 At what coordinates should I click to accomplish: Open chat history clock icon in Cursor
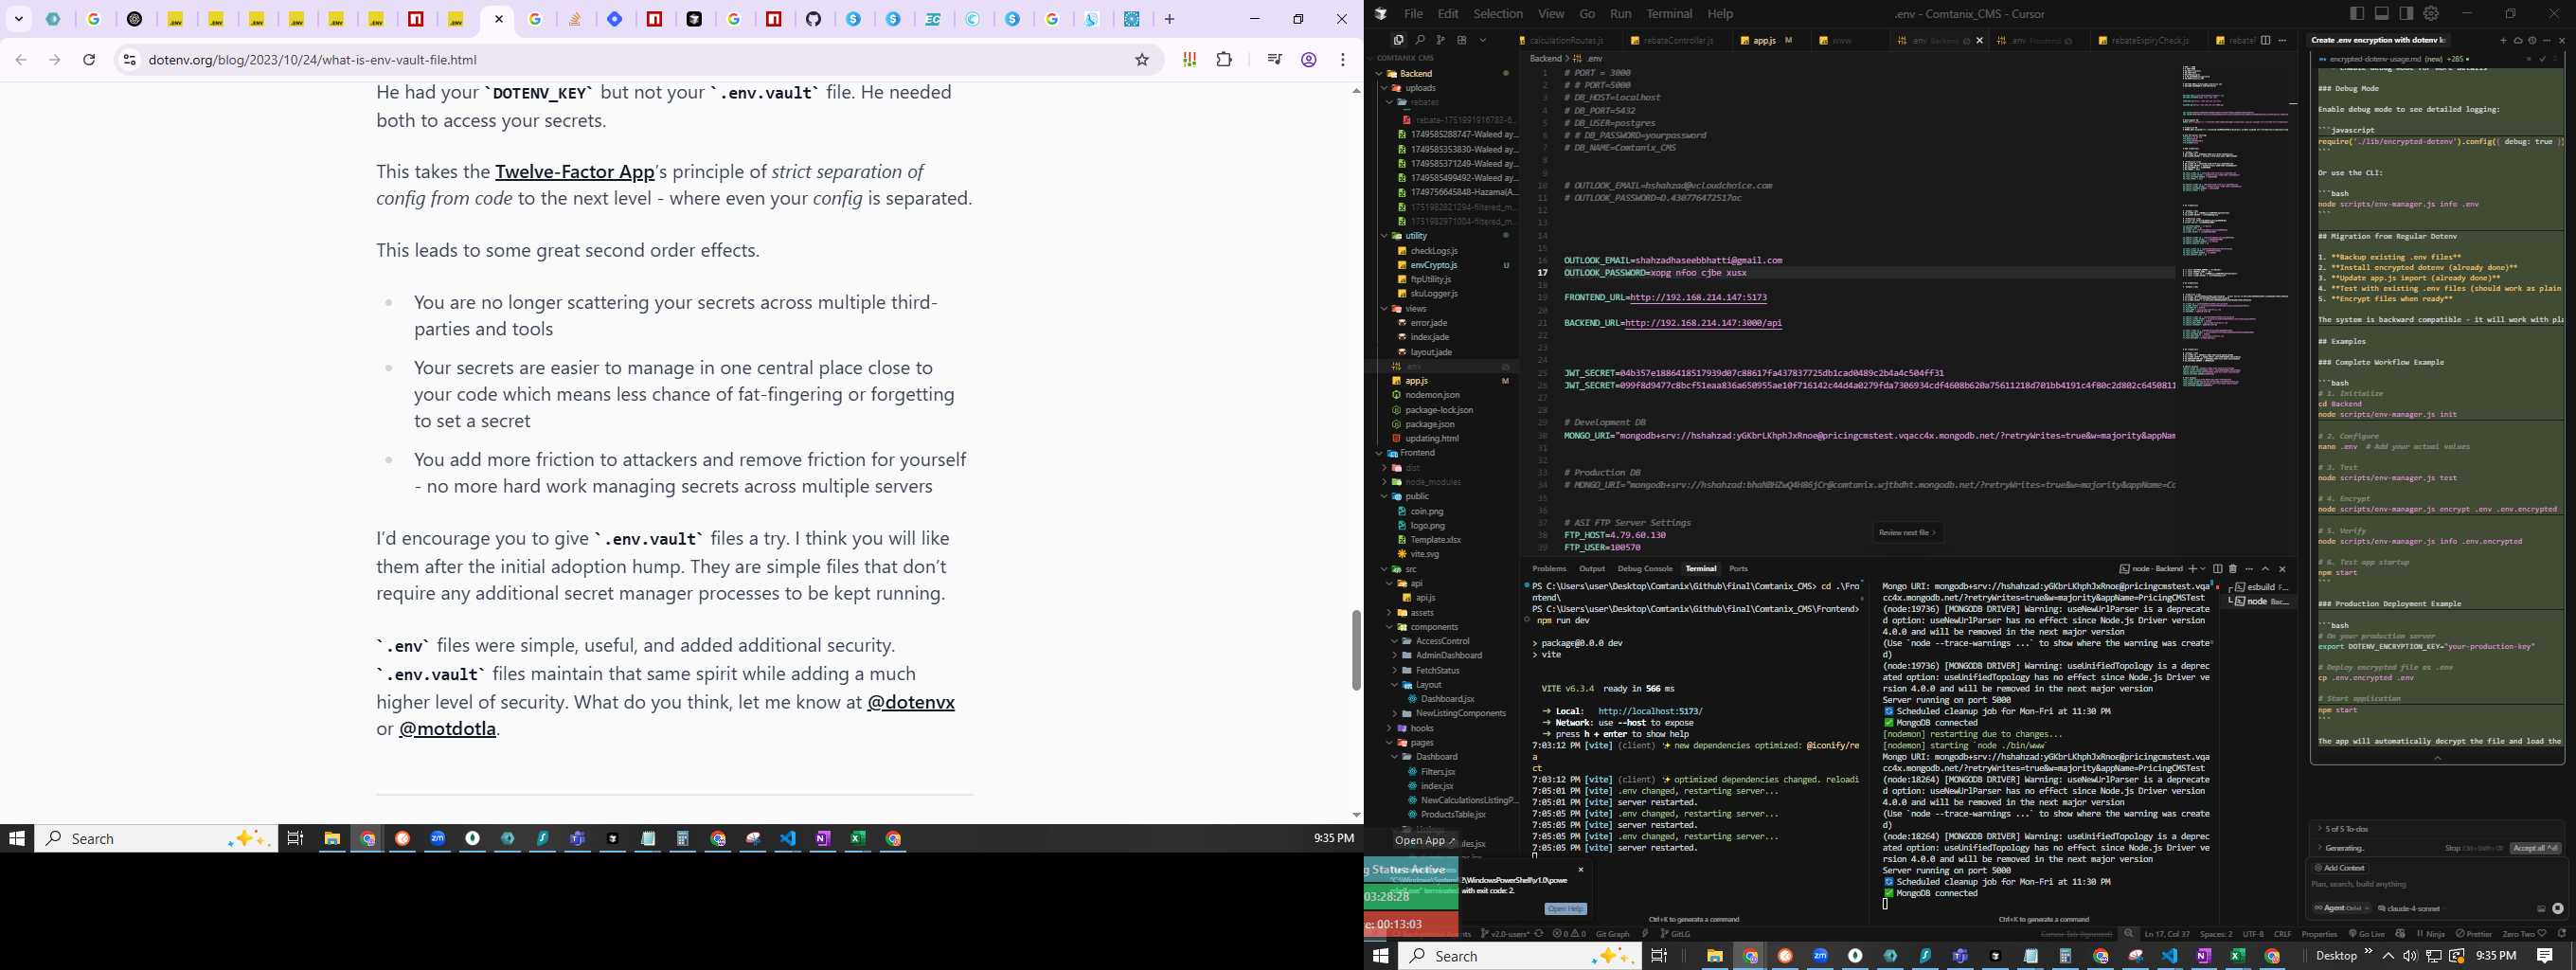(x=2532, y=41)
